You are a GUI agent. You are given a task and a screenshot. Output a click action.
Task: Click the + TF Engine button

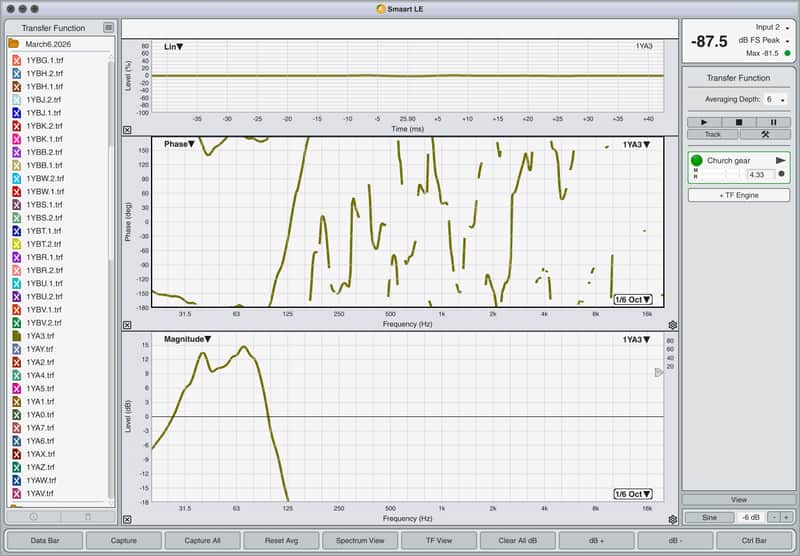[x=739, y=195]
